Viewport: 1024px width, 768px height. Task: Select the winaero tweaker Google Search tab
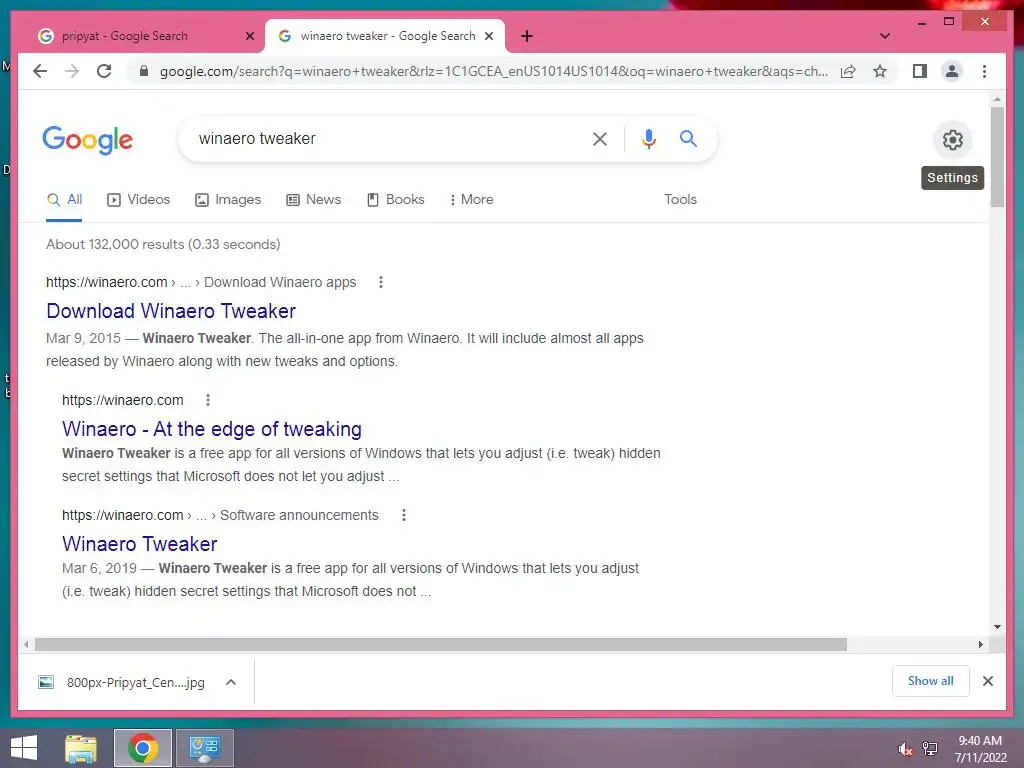385,36
